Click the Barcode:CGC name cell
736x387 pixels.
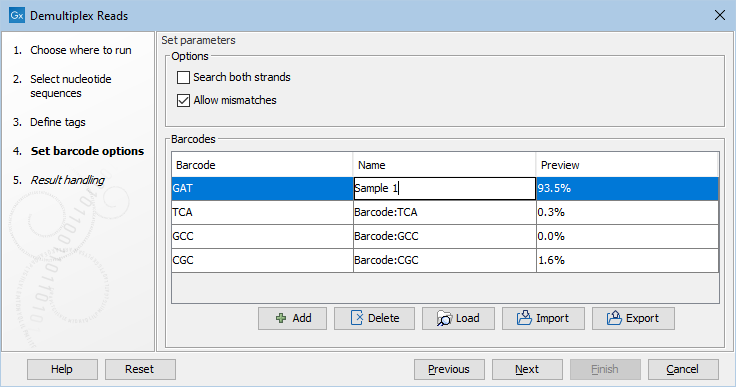point(444,260)
